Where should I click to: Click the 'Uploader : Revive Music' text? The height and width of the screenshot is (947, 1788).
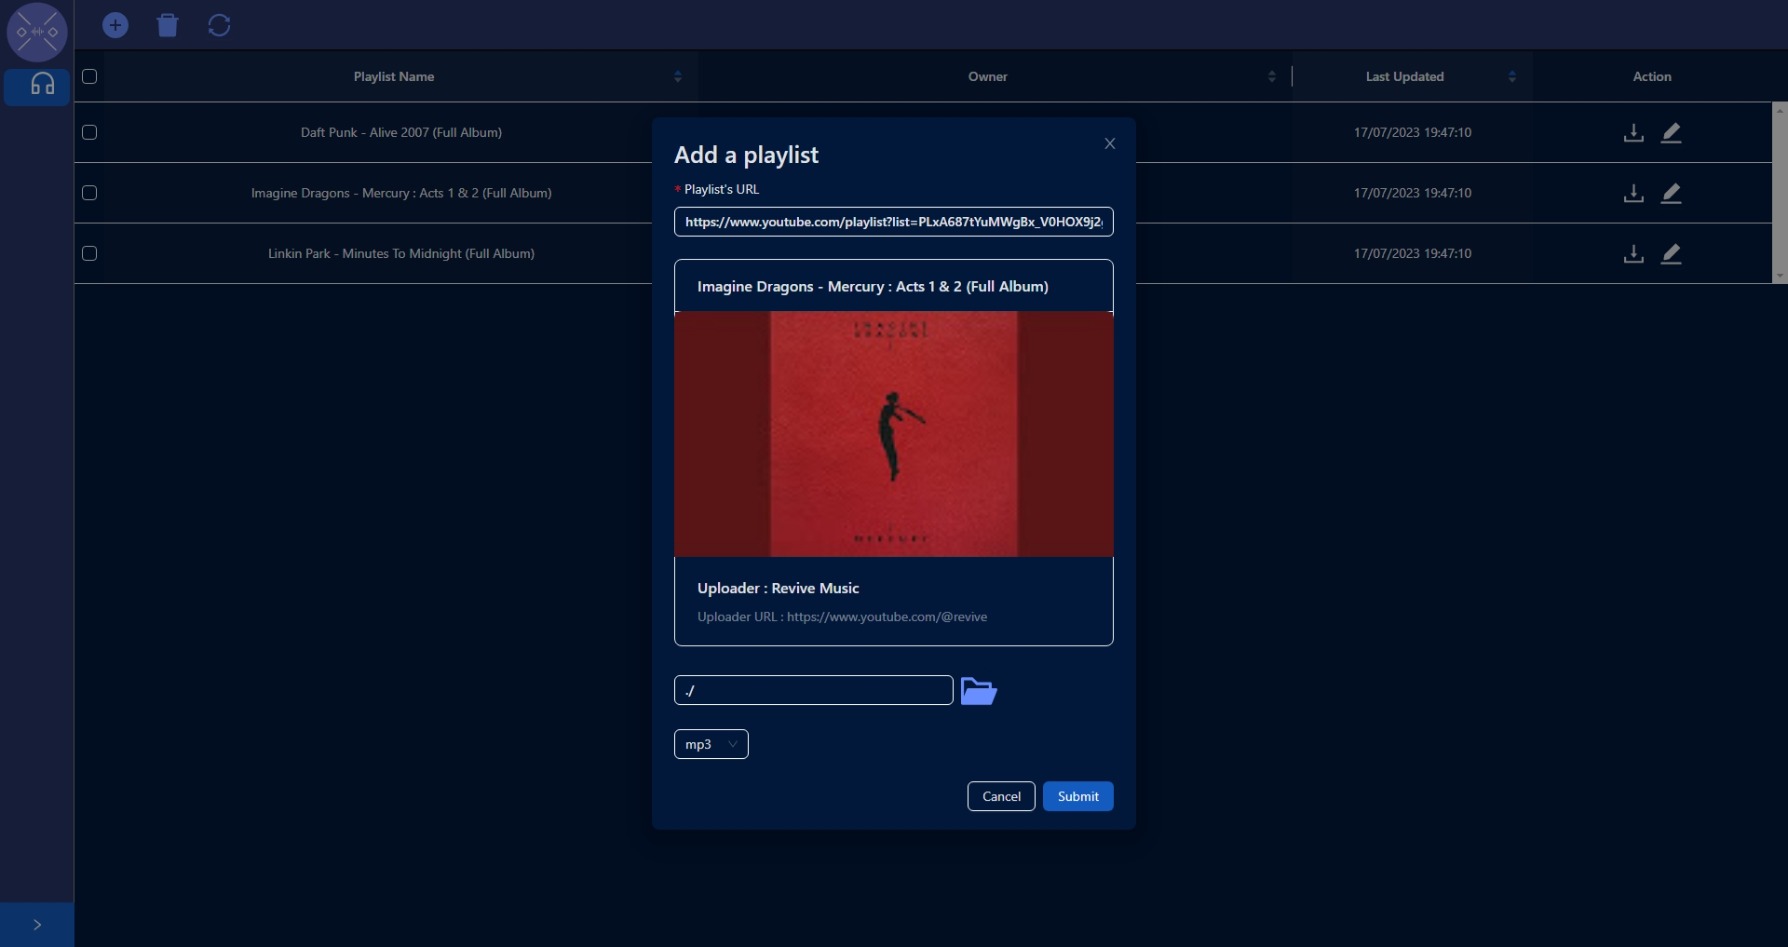[778, 588]
